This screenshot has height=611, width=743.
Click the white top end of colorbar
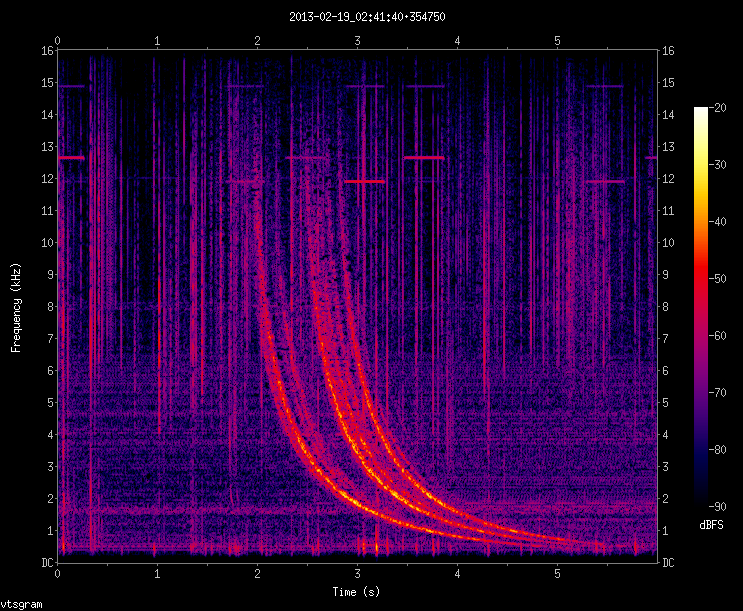(x=701, y=111)
